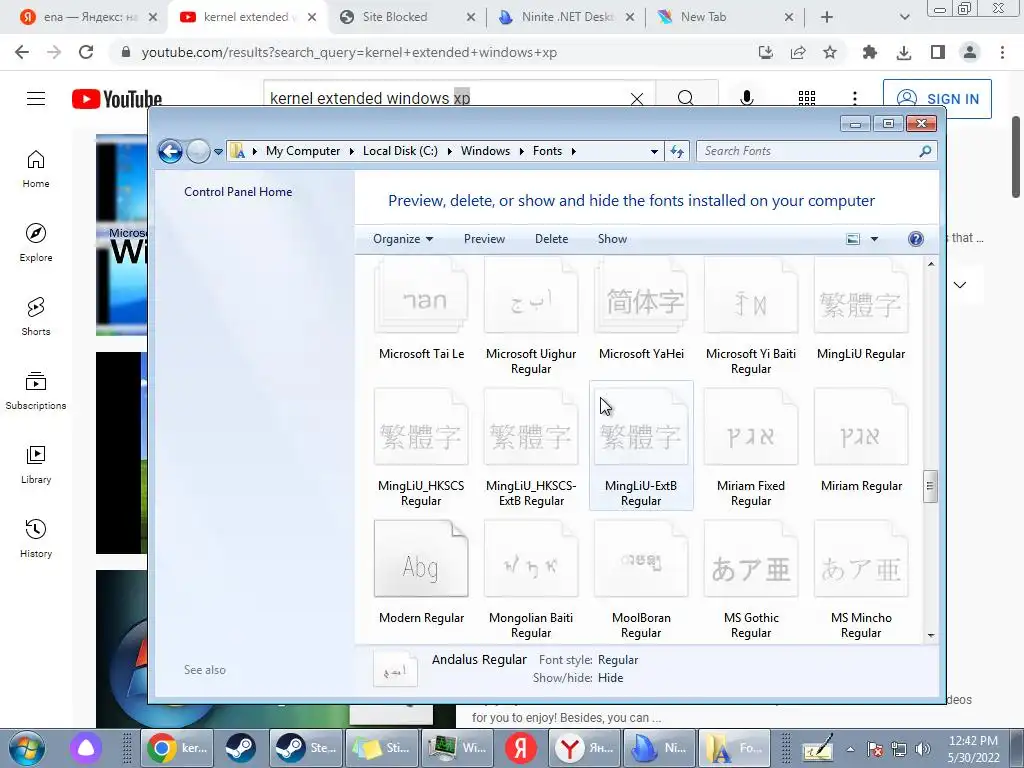Click My Computer in the address breadcrumb

point(303,152)
